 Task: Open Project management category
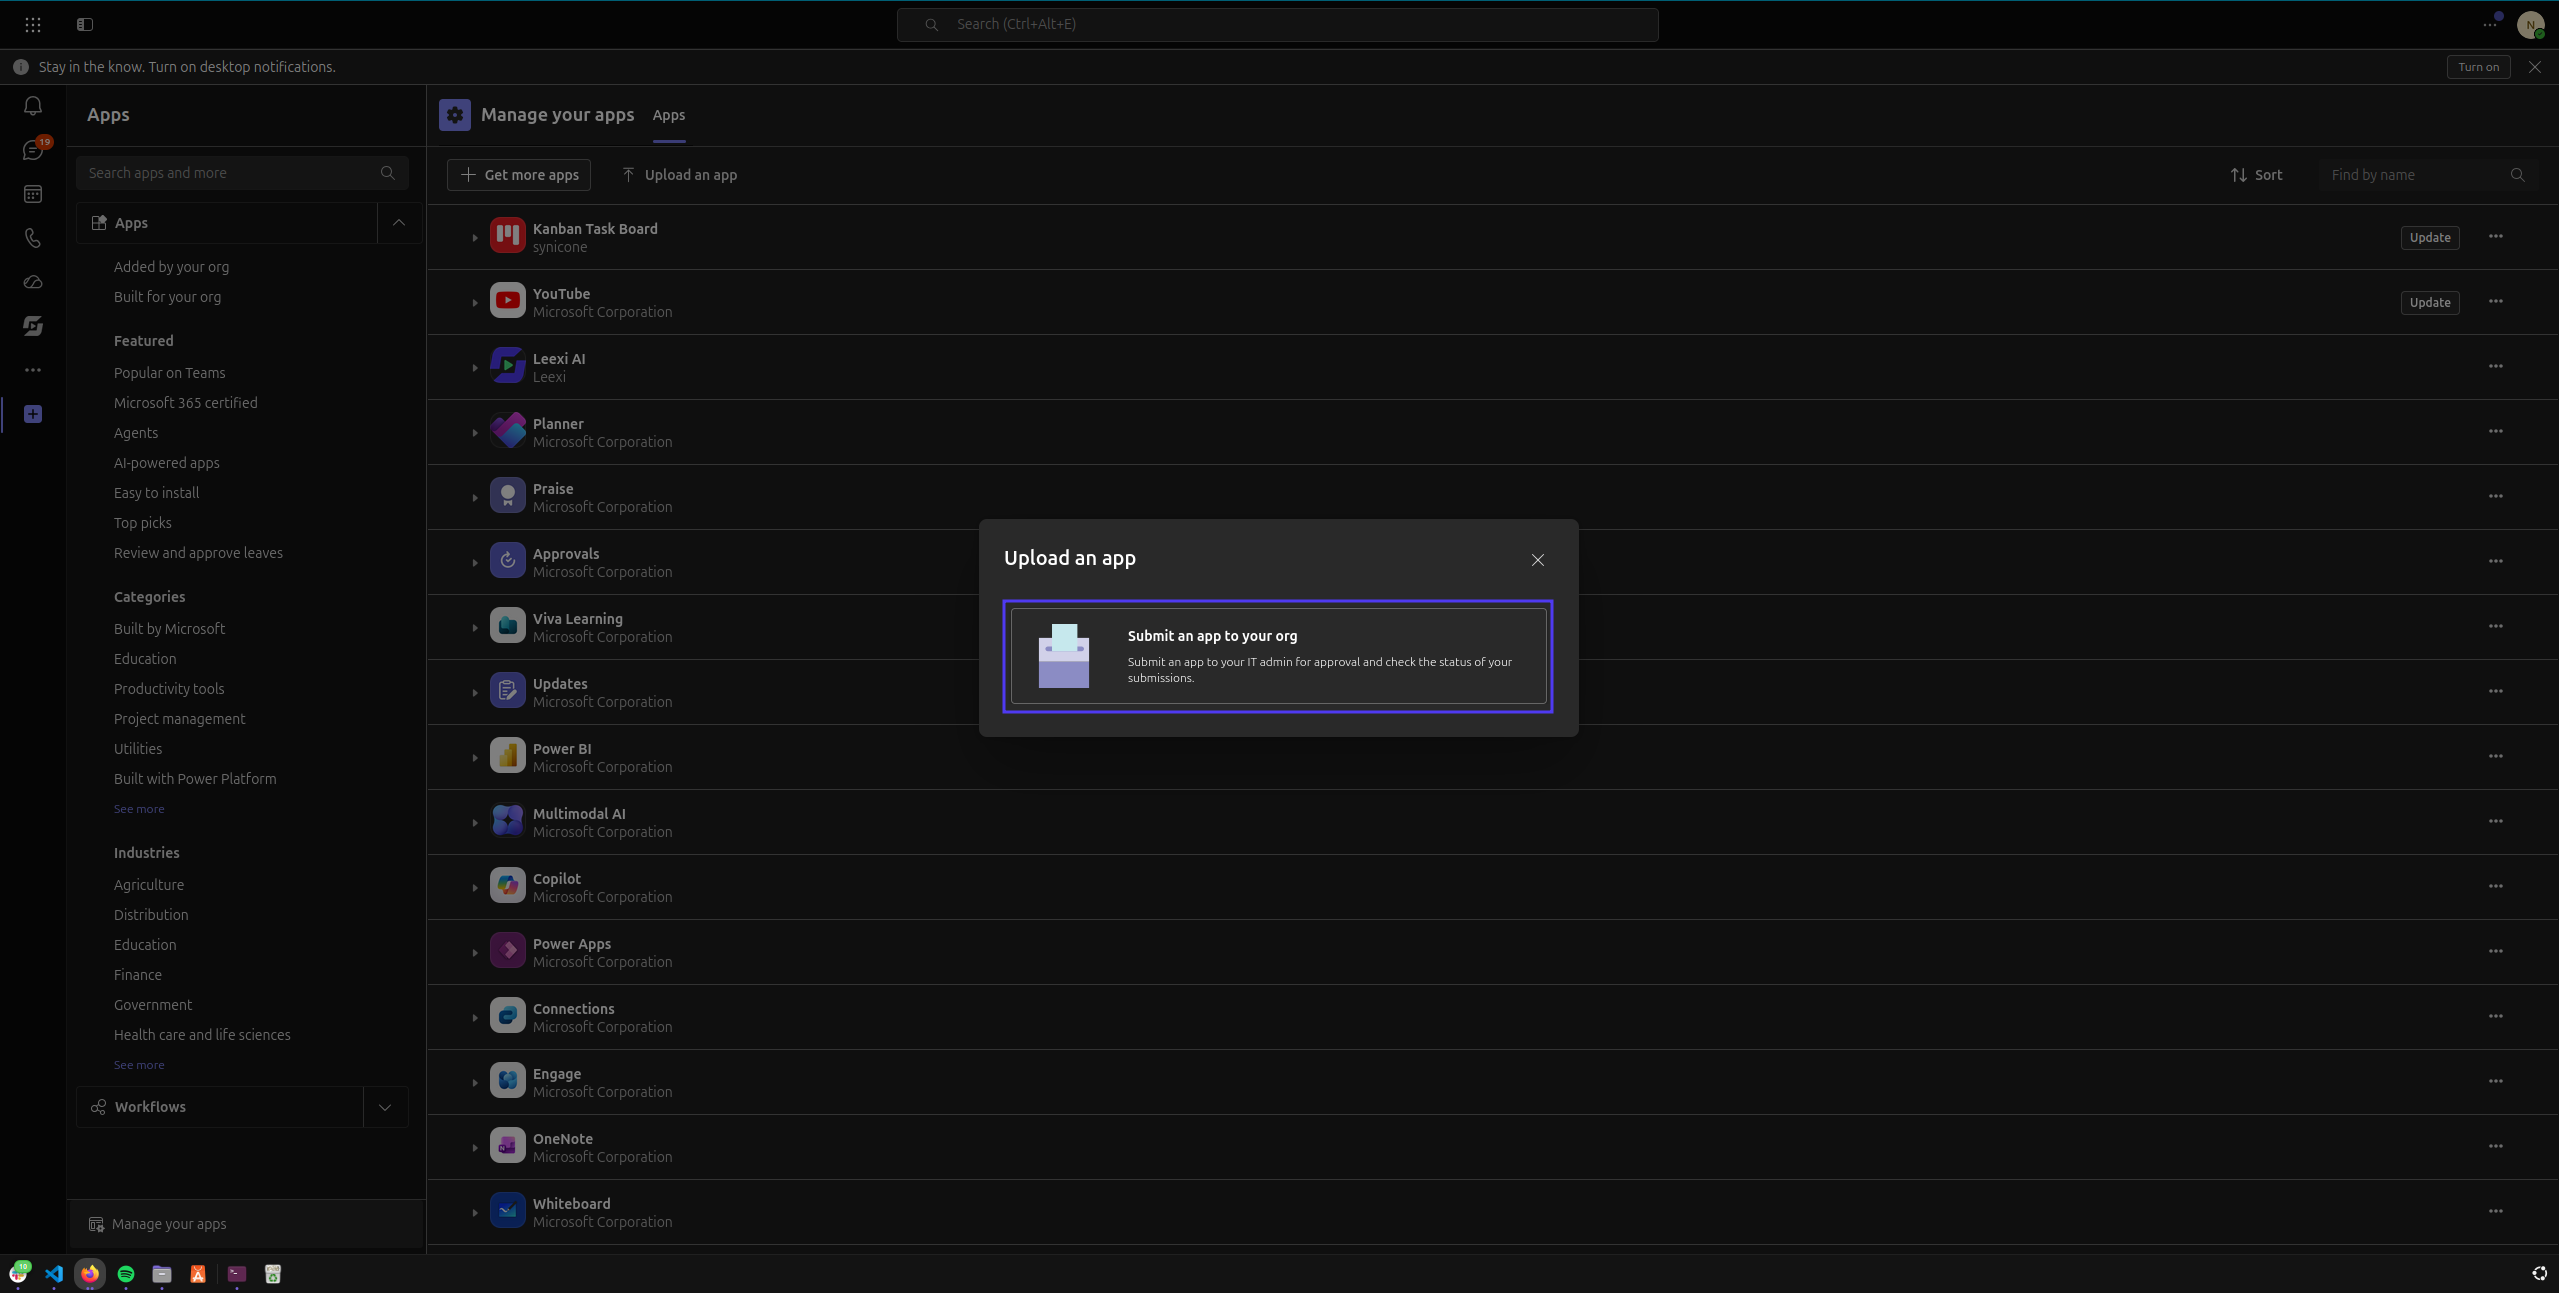pos(179,719)
